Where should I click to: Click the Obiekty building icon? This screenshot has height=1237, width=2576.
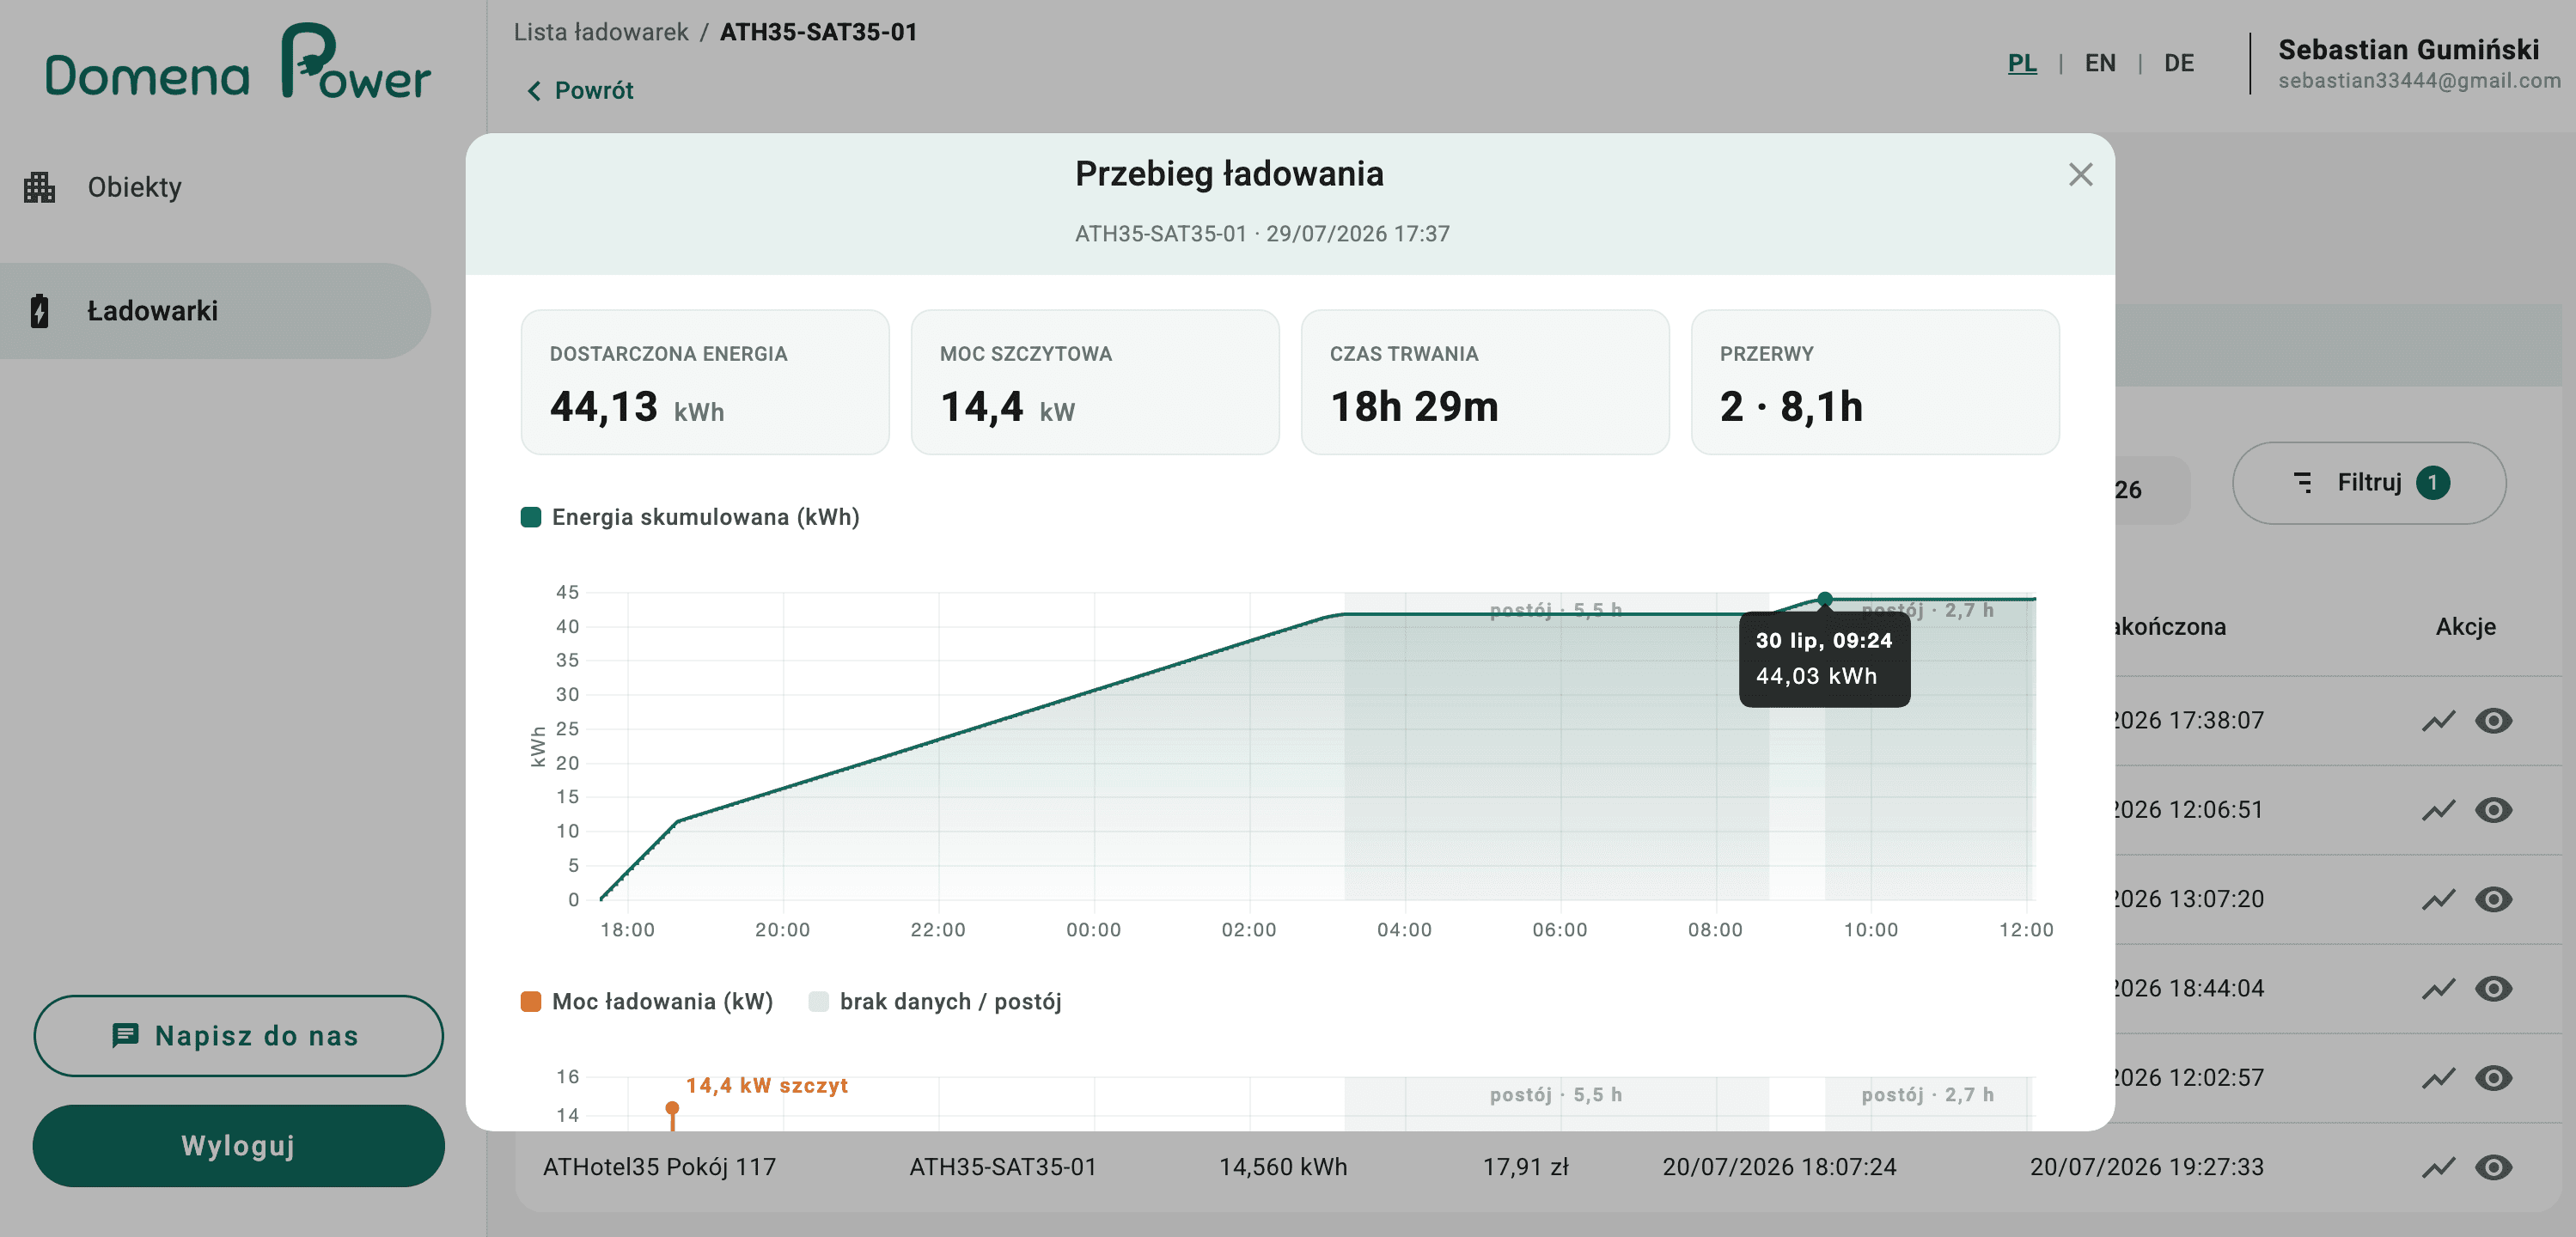[x=39, y=187]
